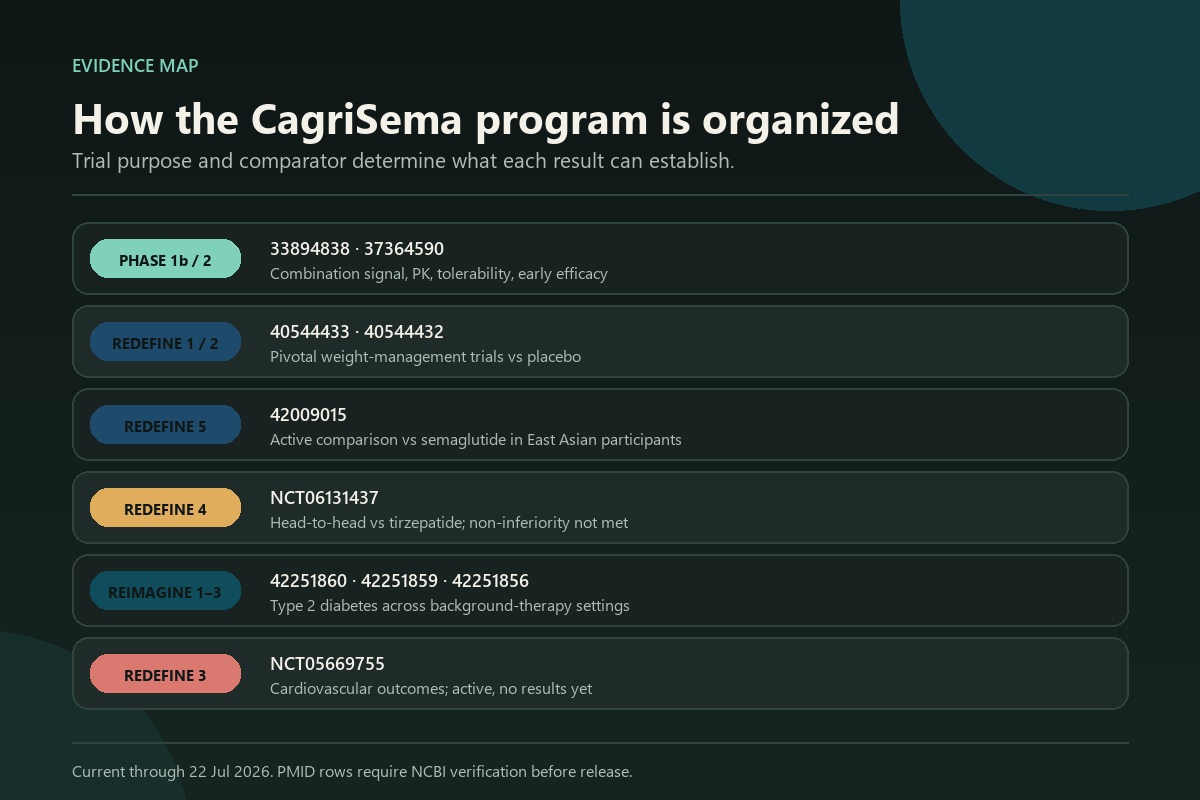This screenshot has height=800, width=1200.
Task: Click PMIDs 42251860 · 42251859 · 42251856
Action: [x=399, y=581]
